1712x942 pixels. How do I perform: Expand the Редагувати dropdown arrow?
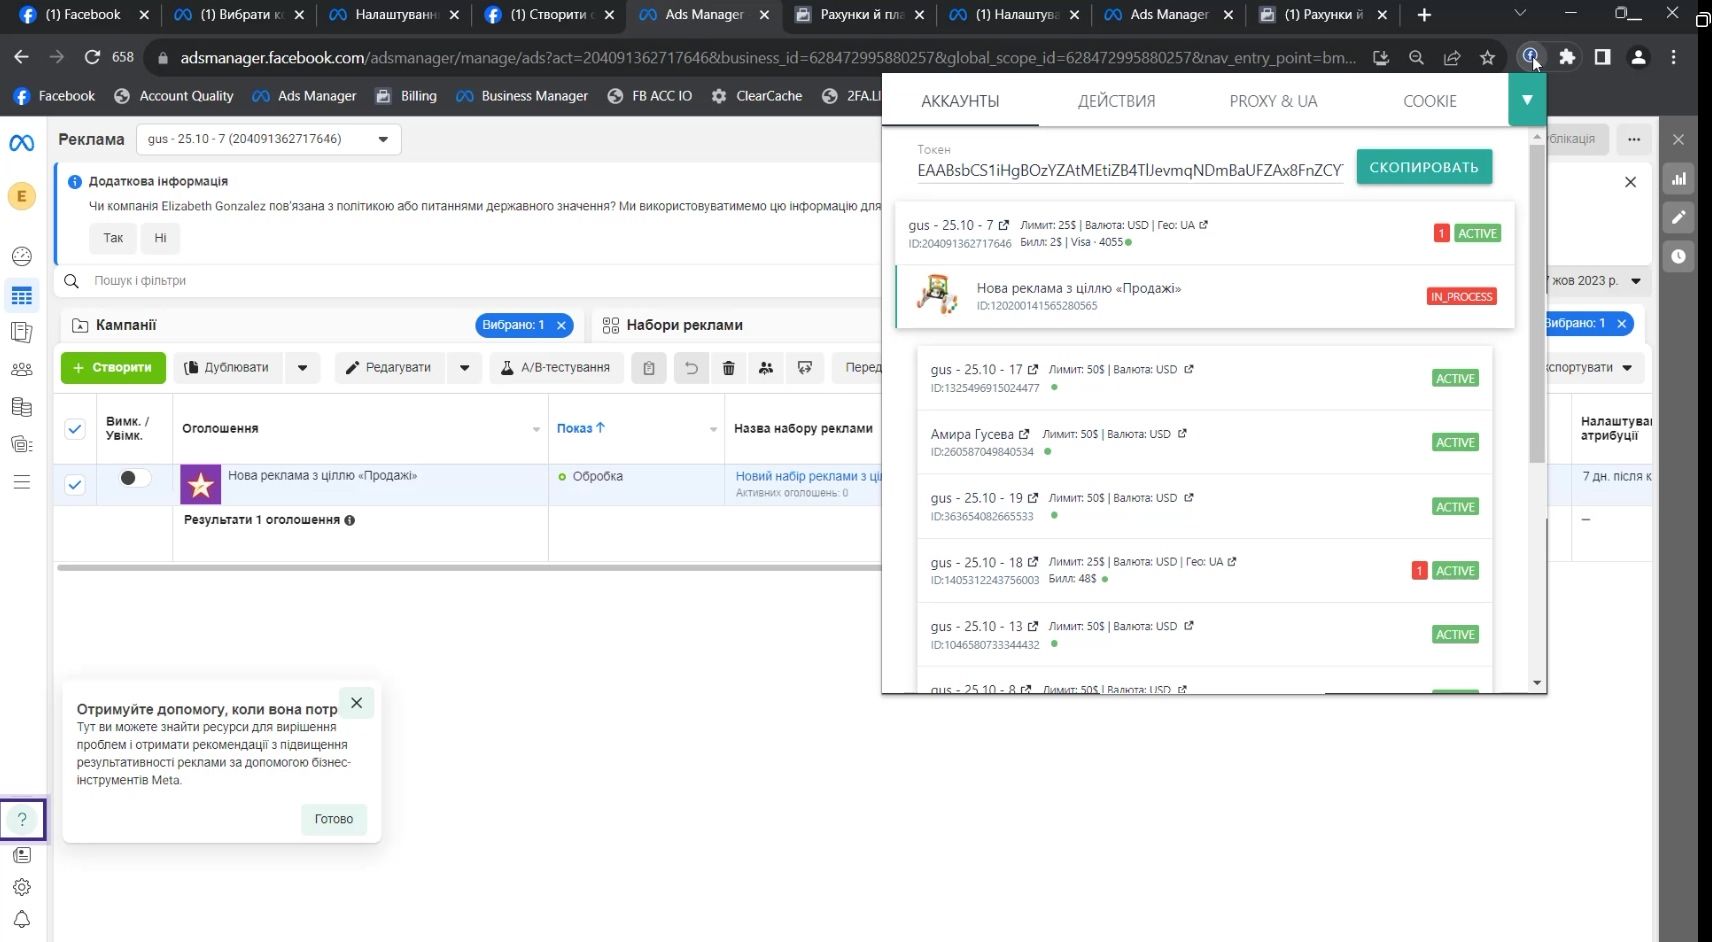(464, 368)
